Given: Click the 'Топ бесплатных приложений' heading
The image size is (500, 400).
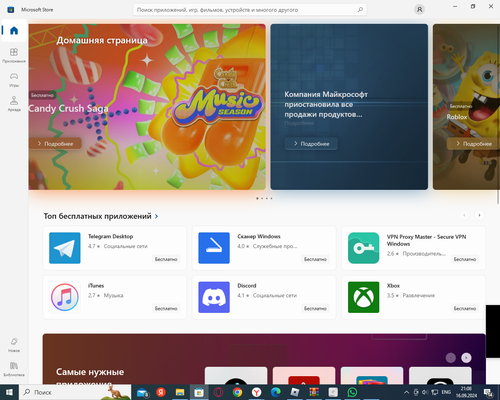Looking at the screenshot, I should click(x=97, y=216).
